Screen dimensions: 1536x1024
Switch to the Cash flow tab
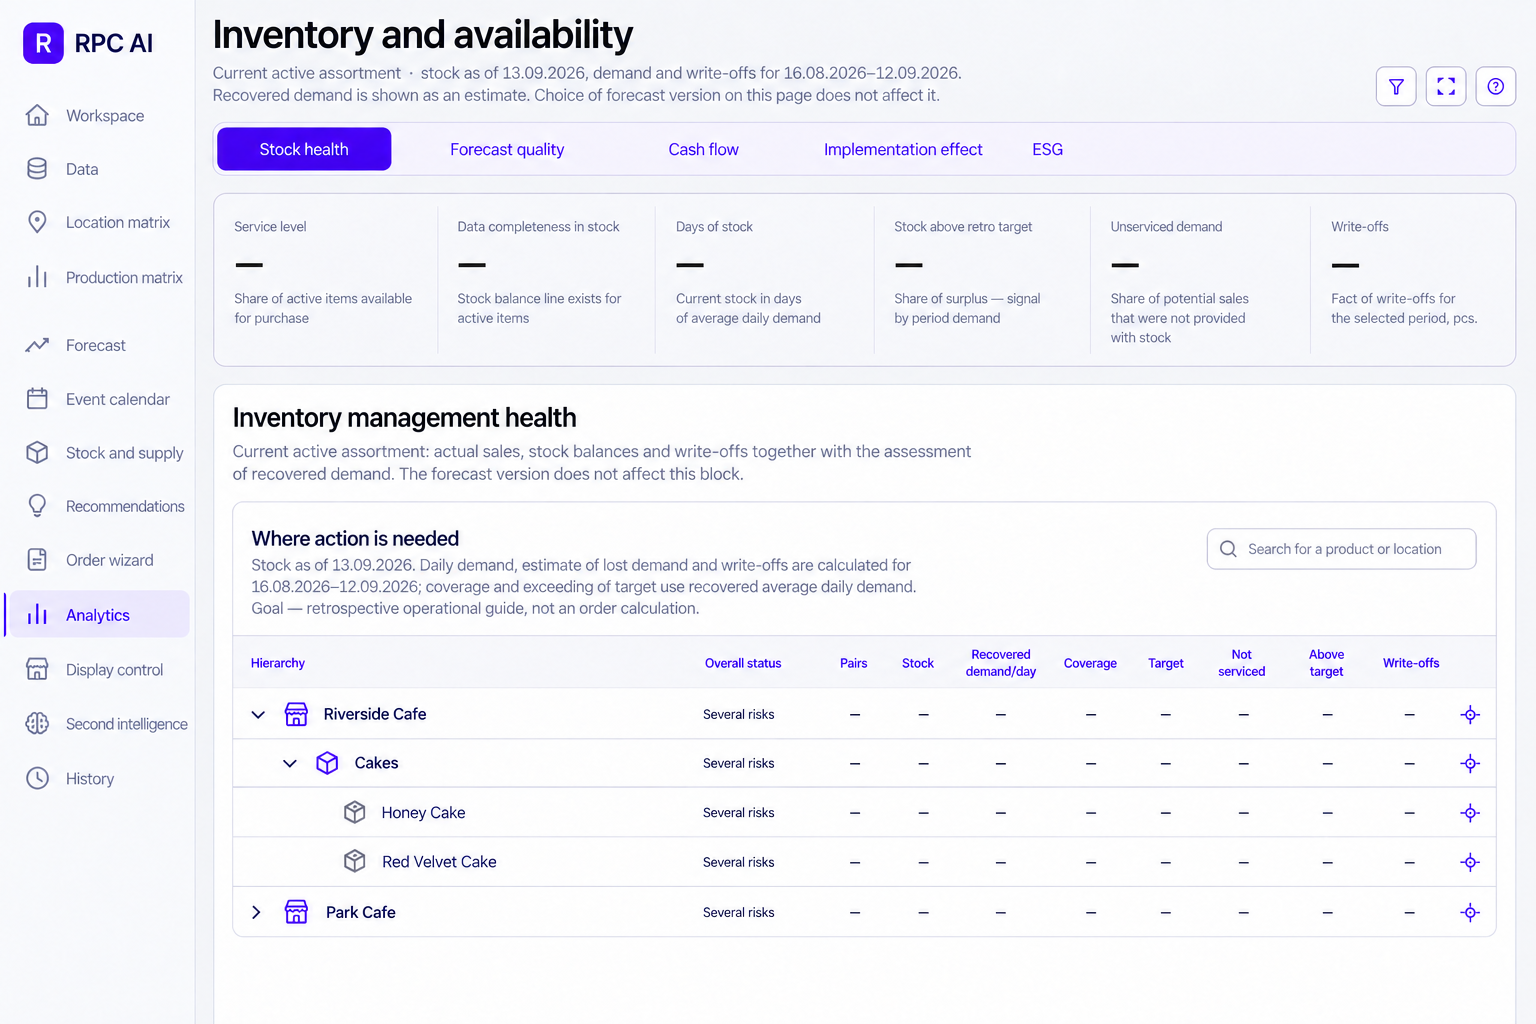(703, 149)
